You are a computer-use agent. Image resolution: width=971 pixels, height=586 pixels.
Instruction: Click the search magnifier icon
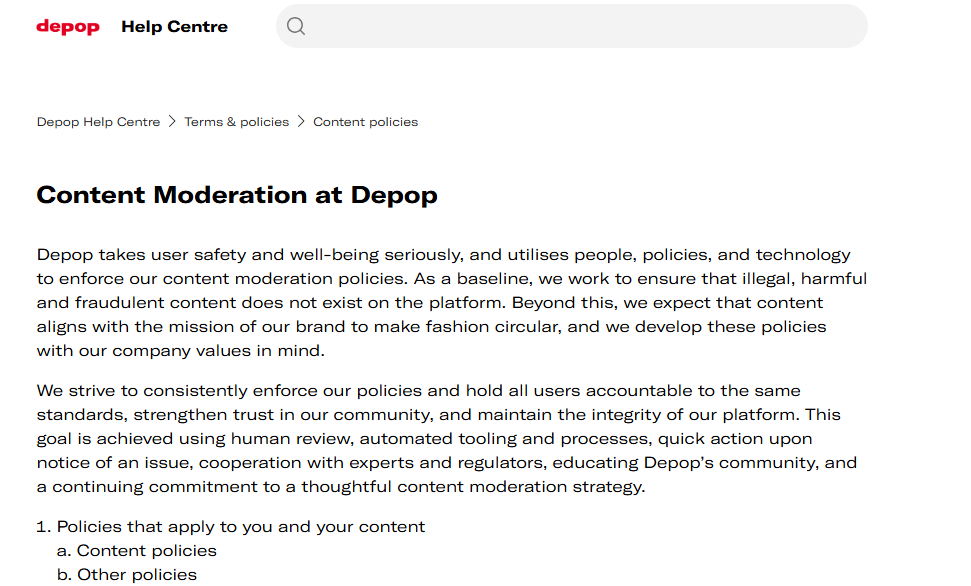(x=296, y=26)
